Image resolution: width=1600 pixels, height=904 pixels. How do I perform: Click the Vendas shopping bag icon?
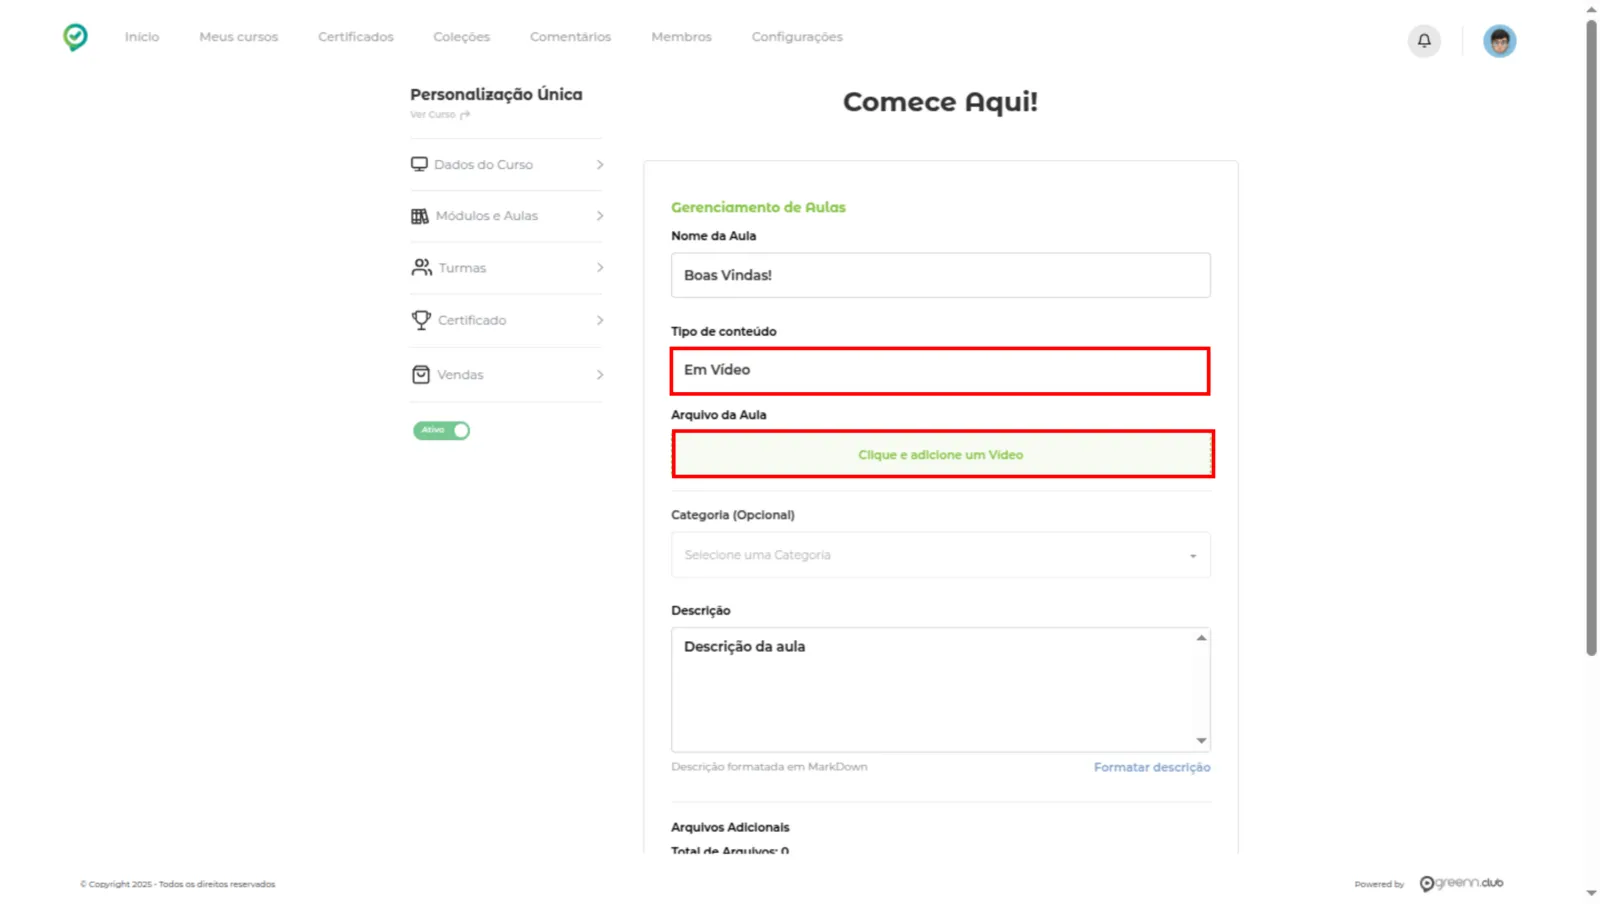[421, 374]
